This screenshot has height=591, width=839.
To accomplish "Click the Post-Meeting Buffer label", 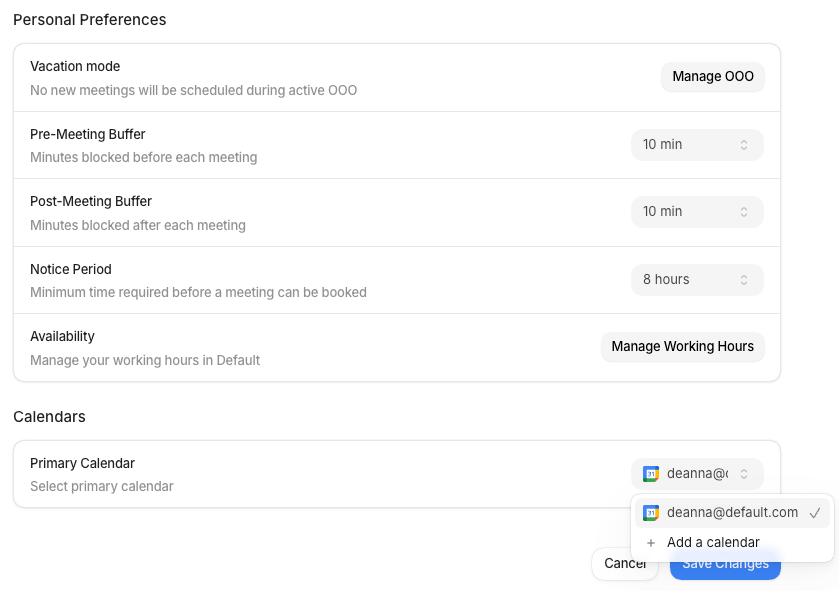I will [91, 201].
